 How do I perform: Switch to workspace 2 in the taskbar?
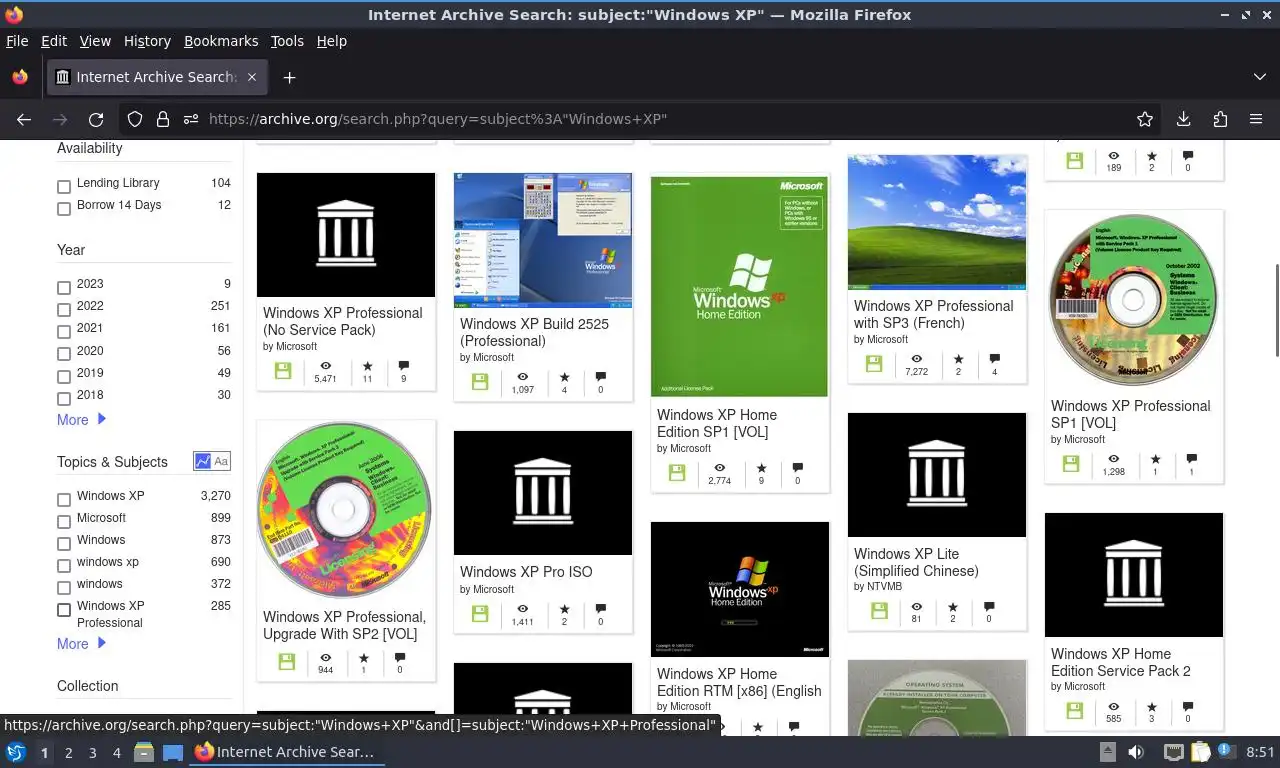tap(68, 752)
